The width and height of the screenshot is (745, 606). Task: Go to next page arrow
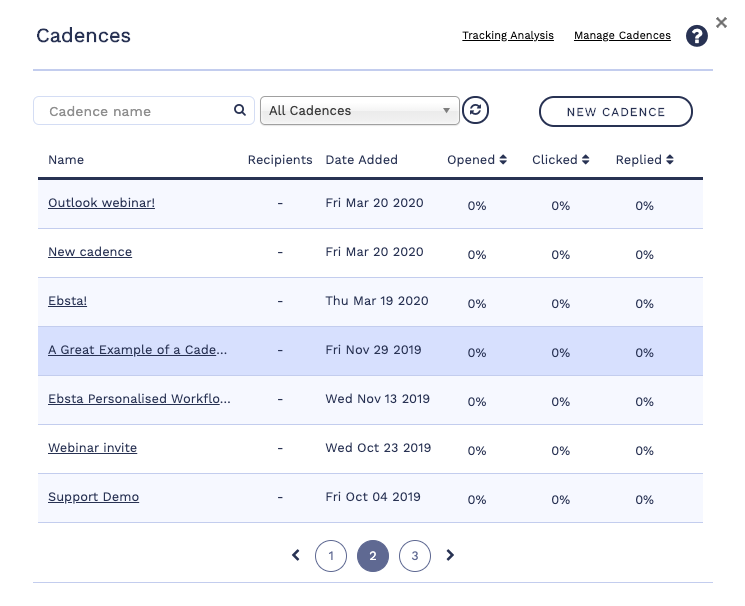[450, 555]
